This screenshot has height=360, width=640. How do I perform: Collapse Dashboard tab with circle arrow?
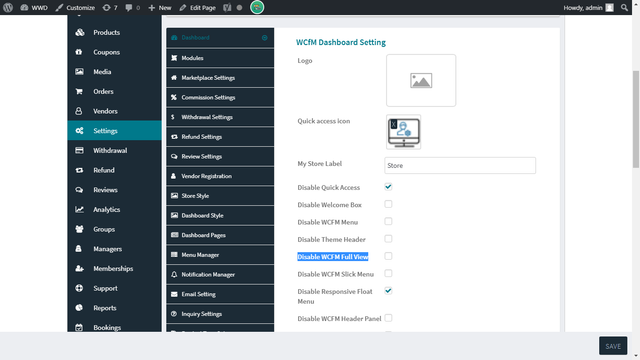pyautogui.click(x=264, y=38)
